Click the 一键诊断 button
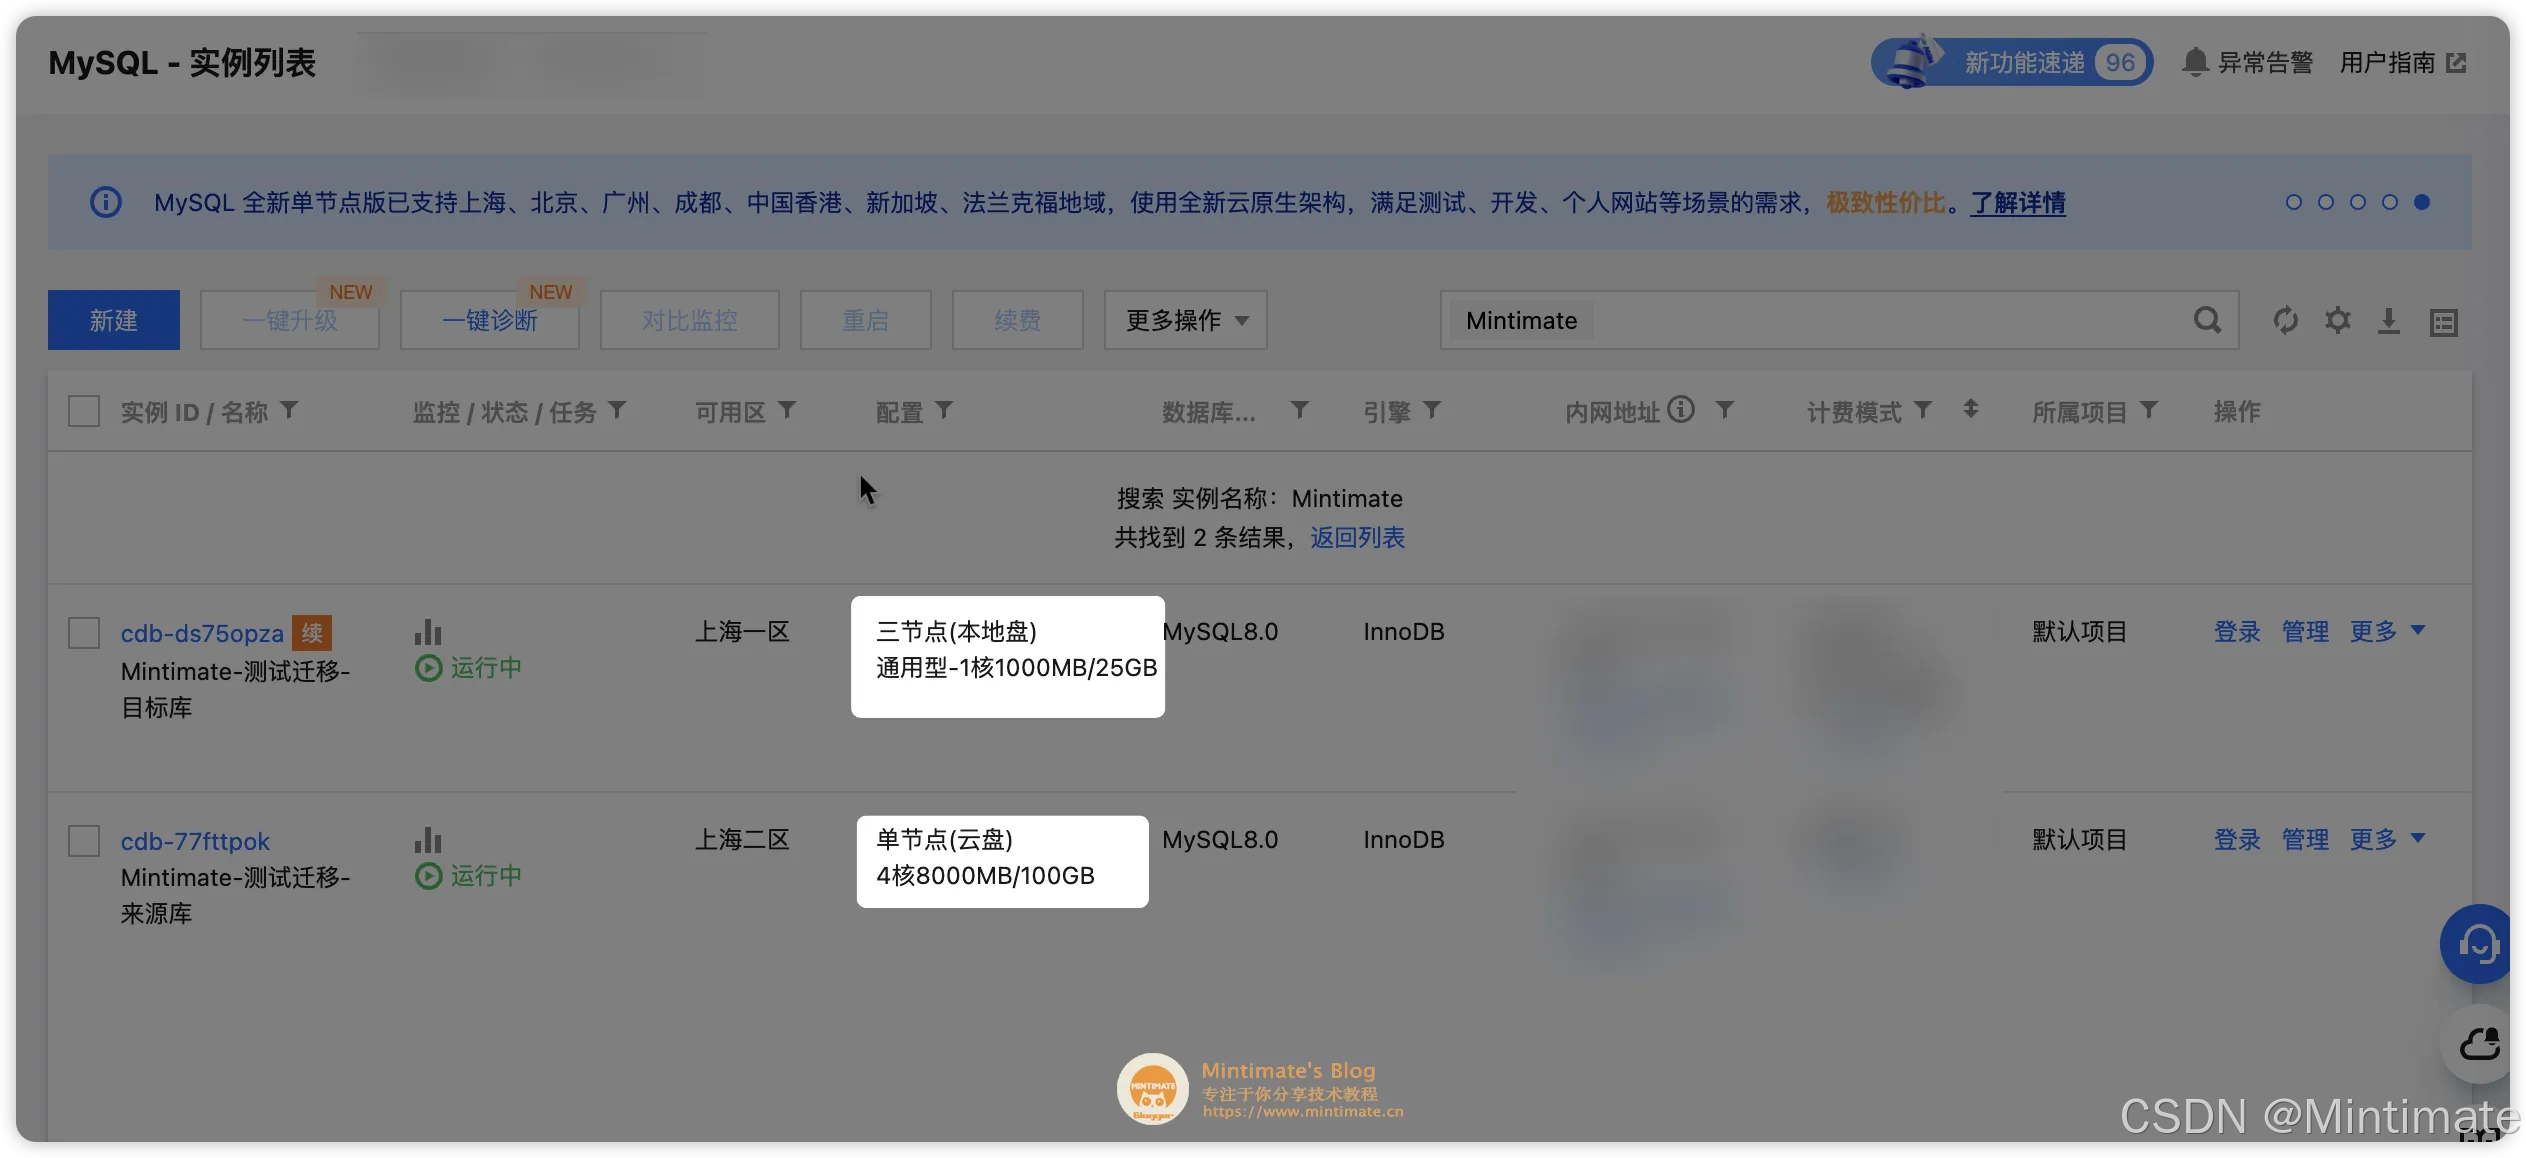This screenshot has height=1158, width=2526. 490,320
